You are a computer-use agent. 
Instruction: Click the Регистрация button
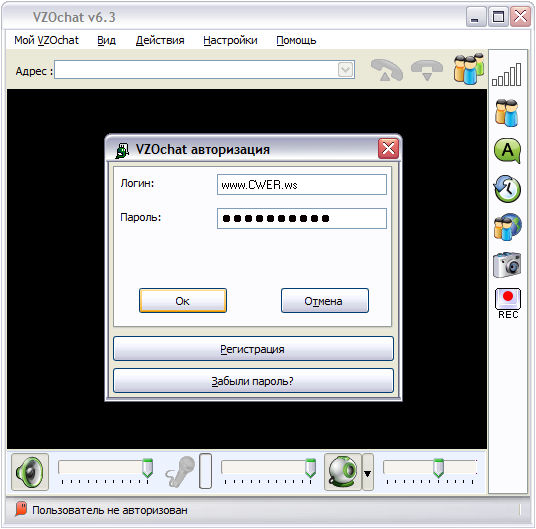(253, 349)
